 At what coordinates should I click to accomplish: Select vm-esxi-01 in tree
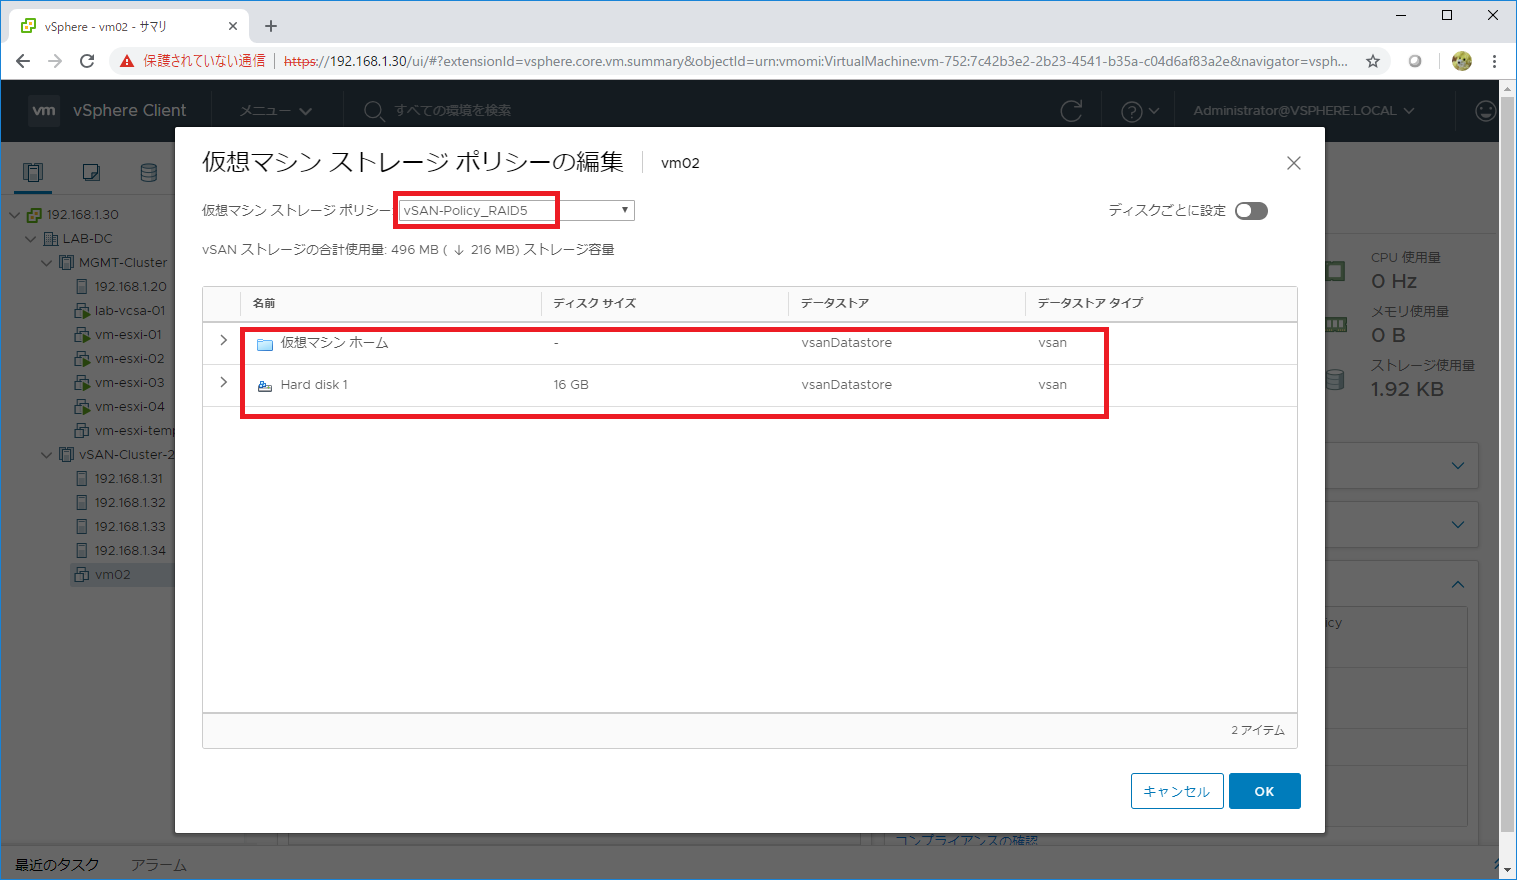point(128,335)
